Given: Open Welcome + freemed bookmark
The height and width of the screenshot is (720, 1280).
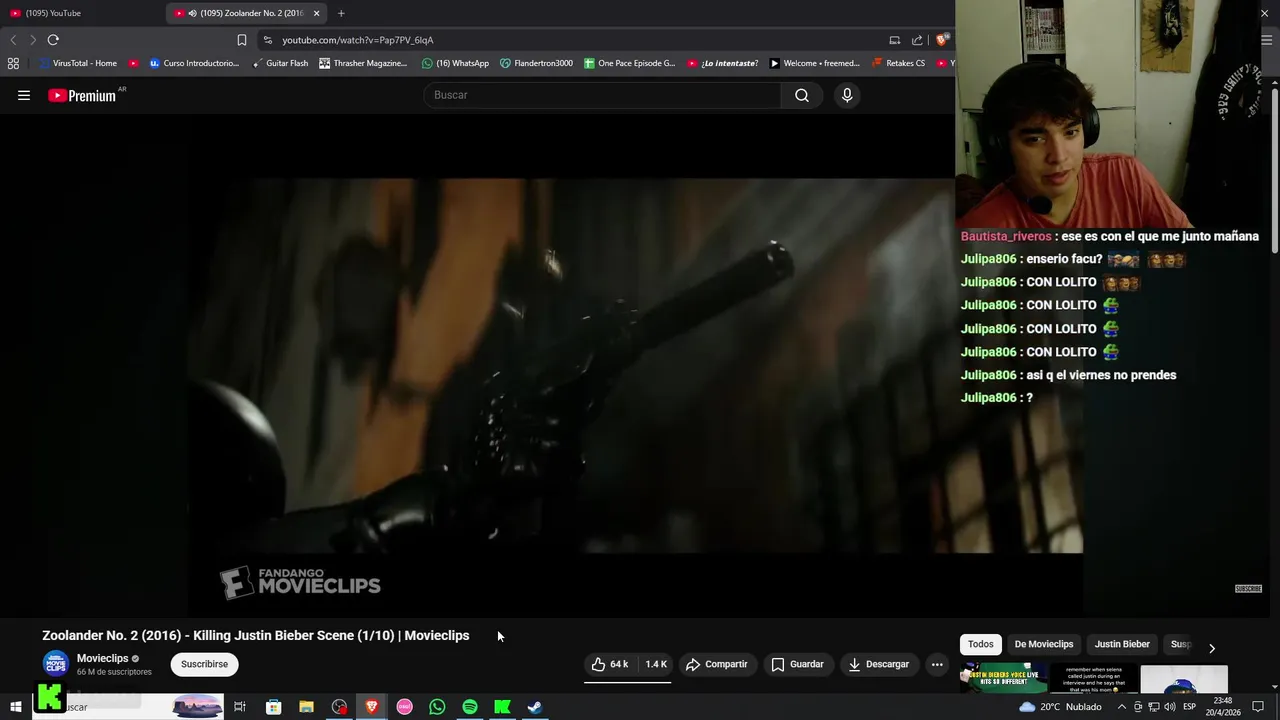Looking at the screenshot, I should [814, 63].
